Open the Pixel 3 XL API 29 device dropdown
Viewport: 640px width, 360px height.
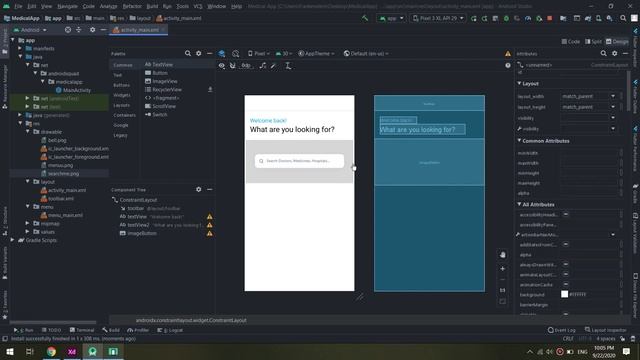pos(438,18)
